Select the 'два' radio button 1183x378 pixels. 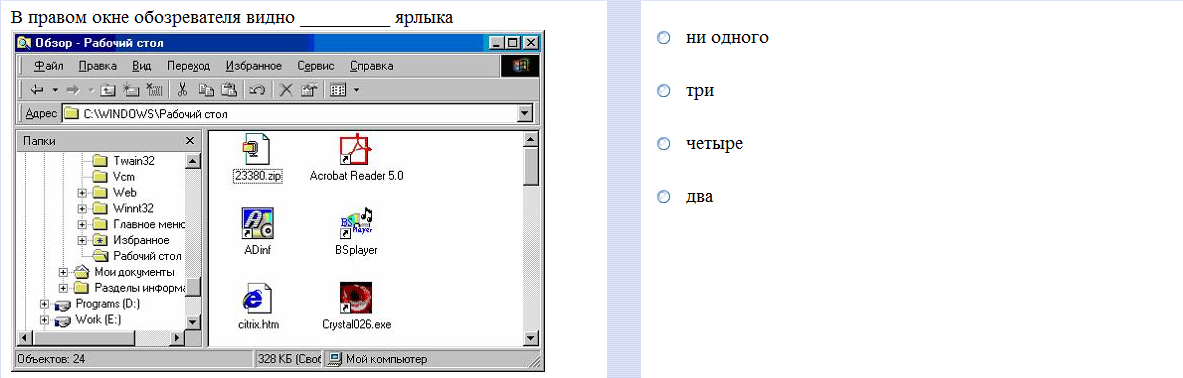pos(663,197)
